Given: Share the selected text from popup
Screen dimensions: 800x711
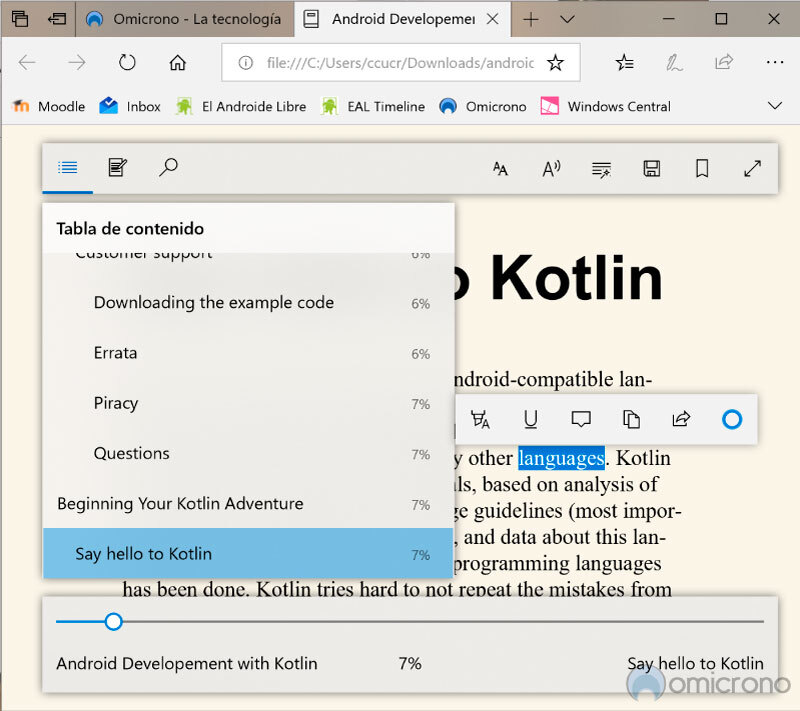Looking at the screenshot, I should (681, 419).
